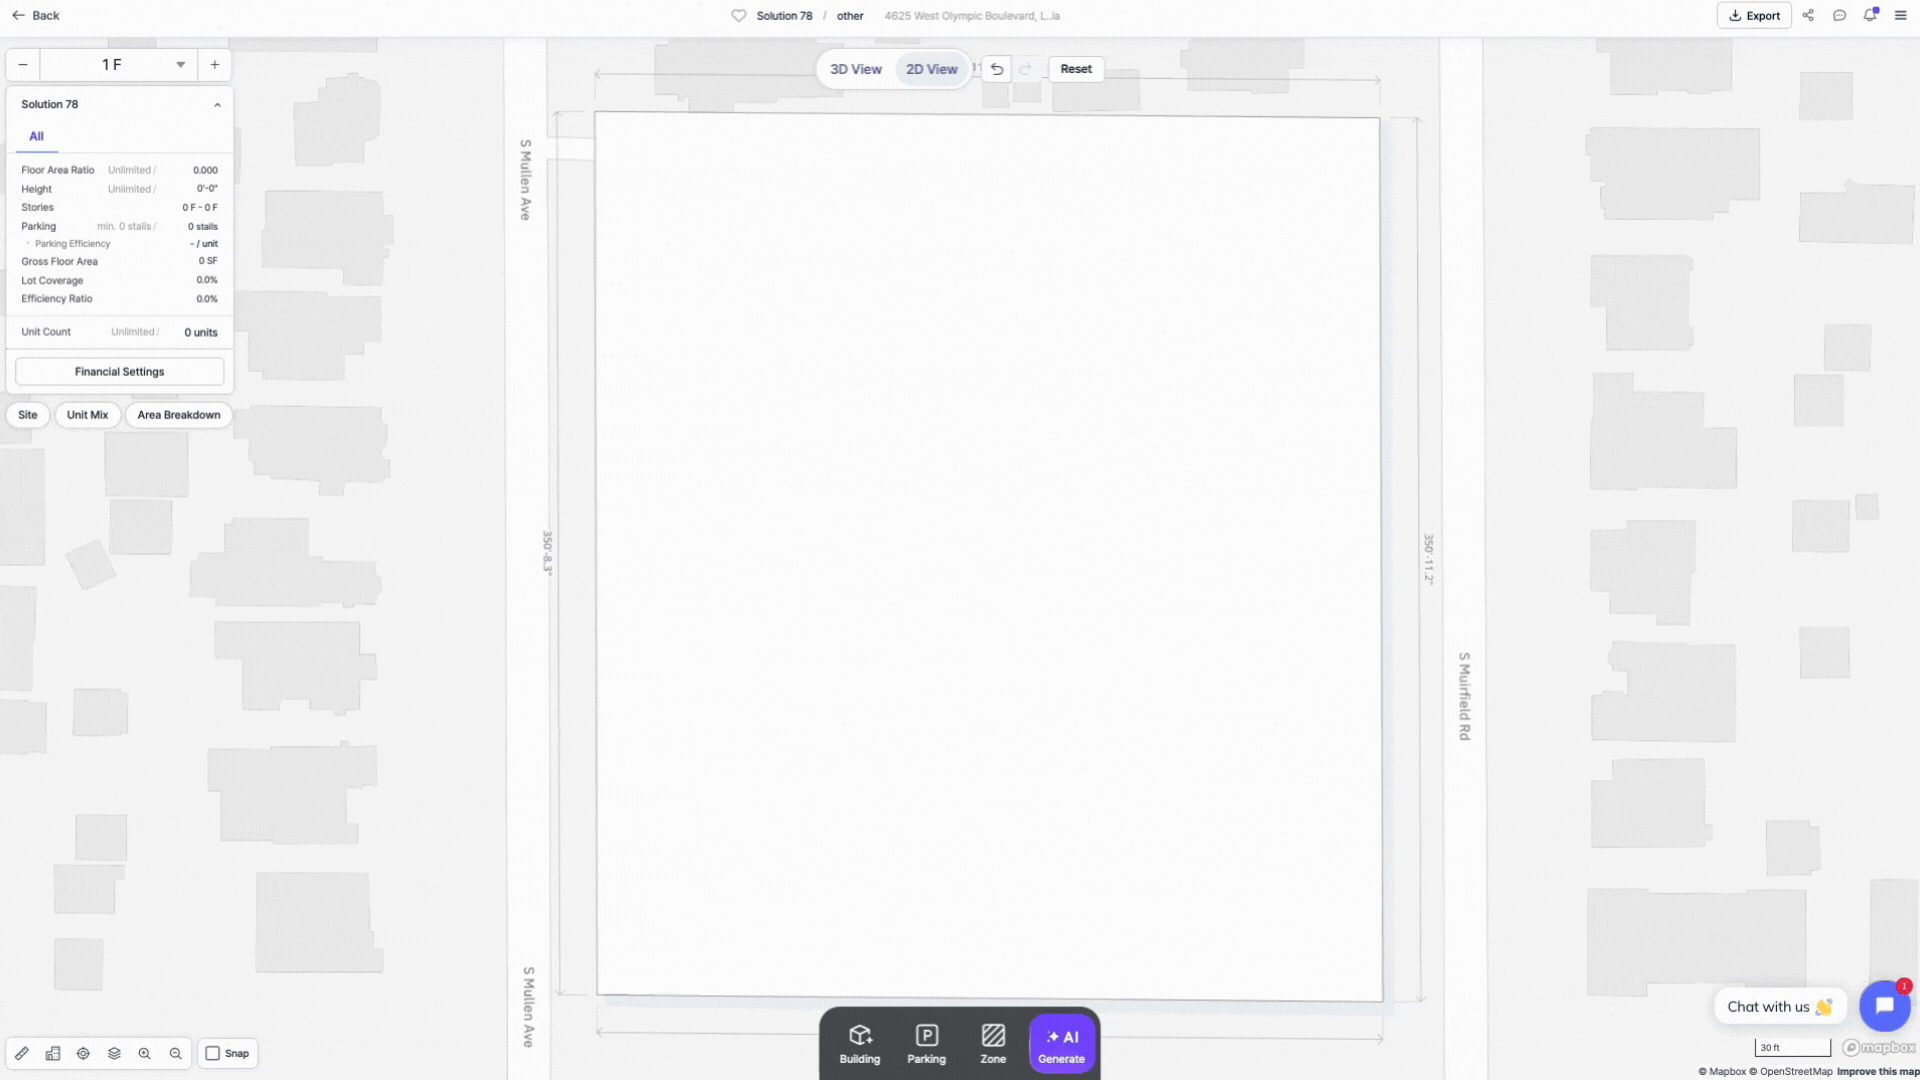
Task: Click the Financial Settings button
Action: pos(119,372)
